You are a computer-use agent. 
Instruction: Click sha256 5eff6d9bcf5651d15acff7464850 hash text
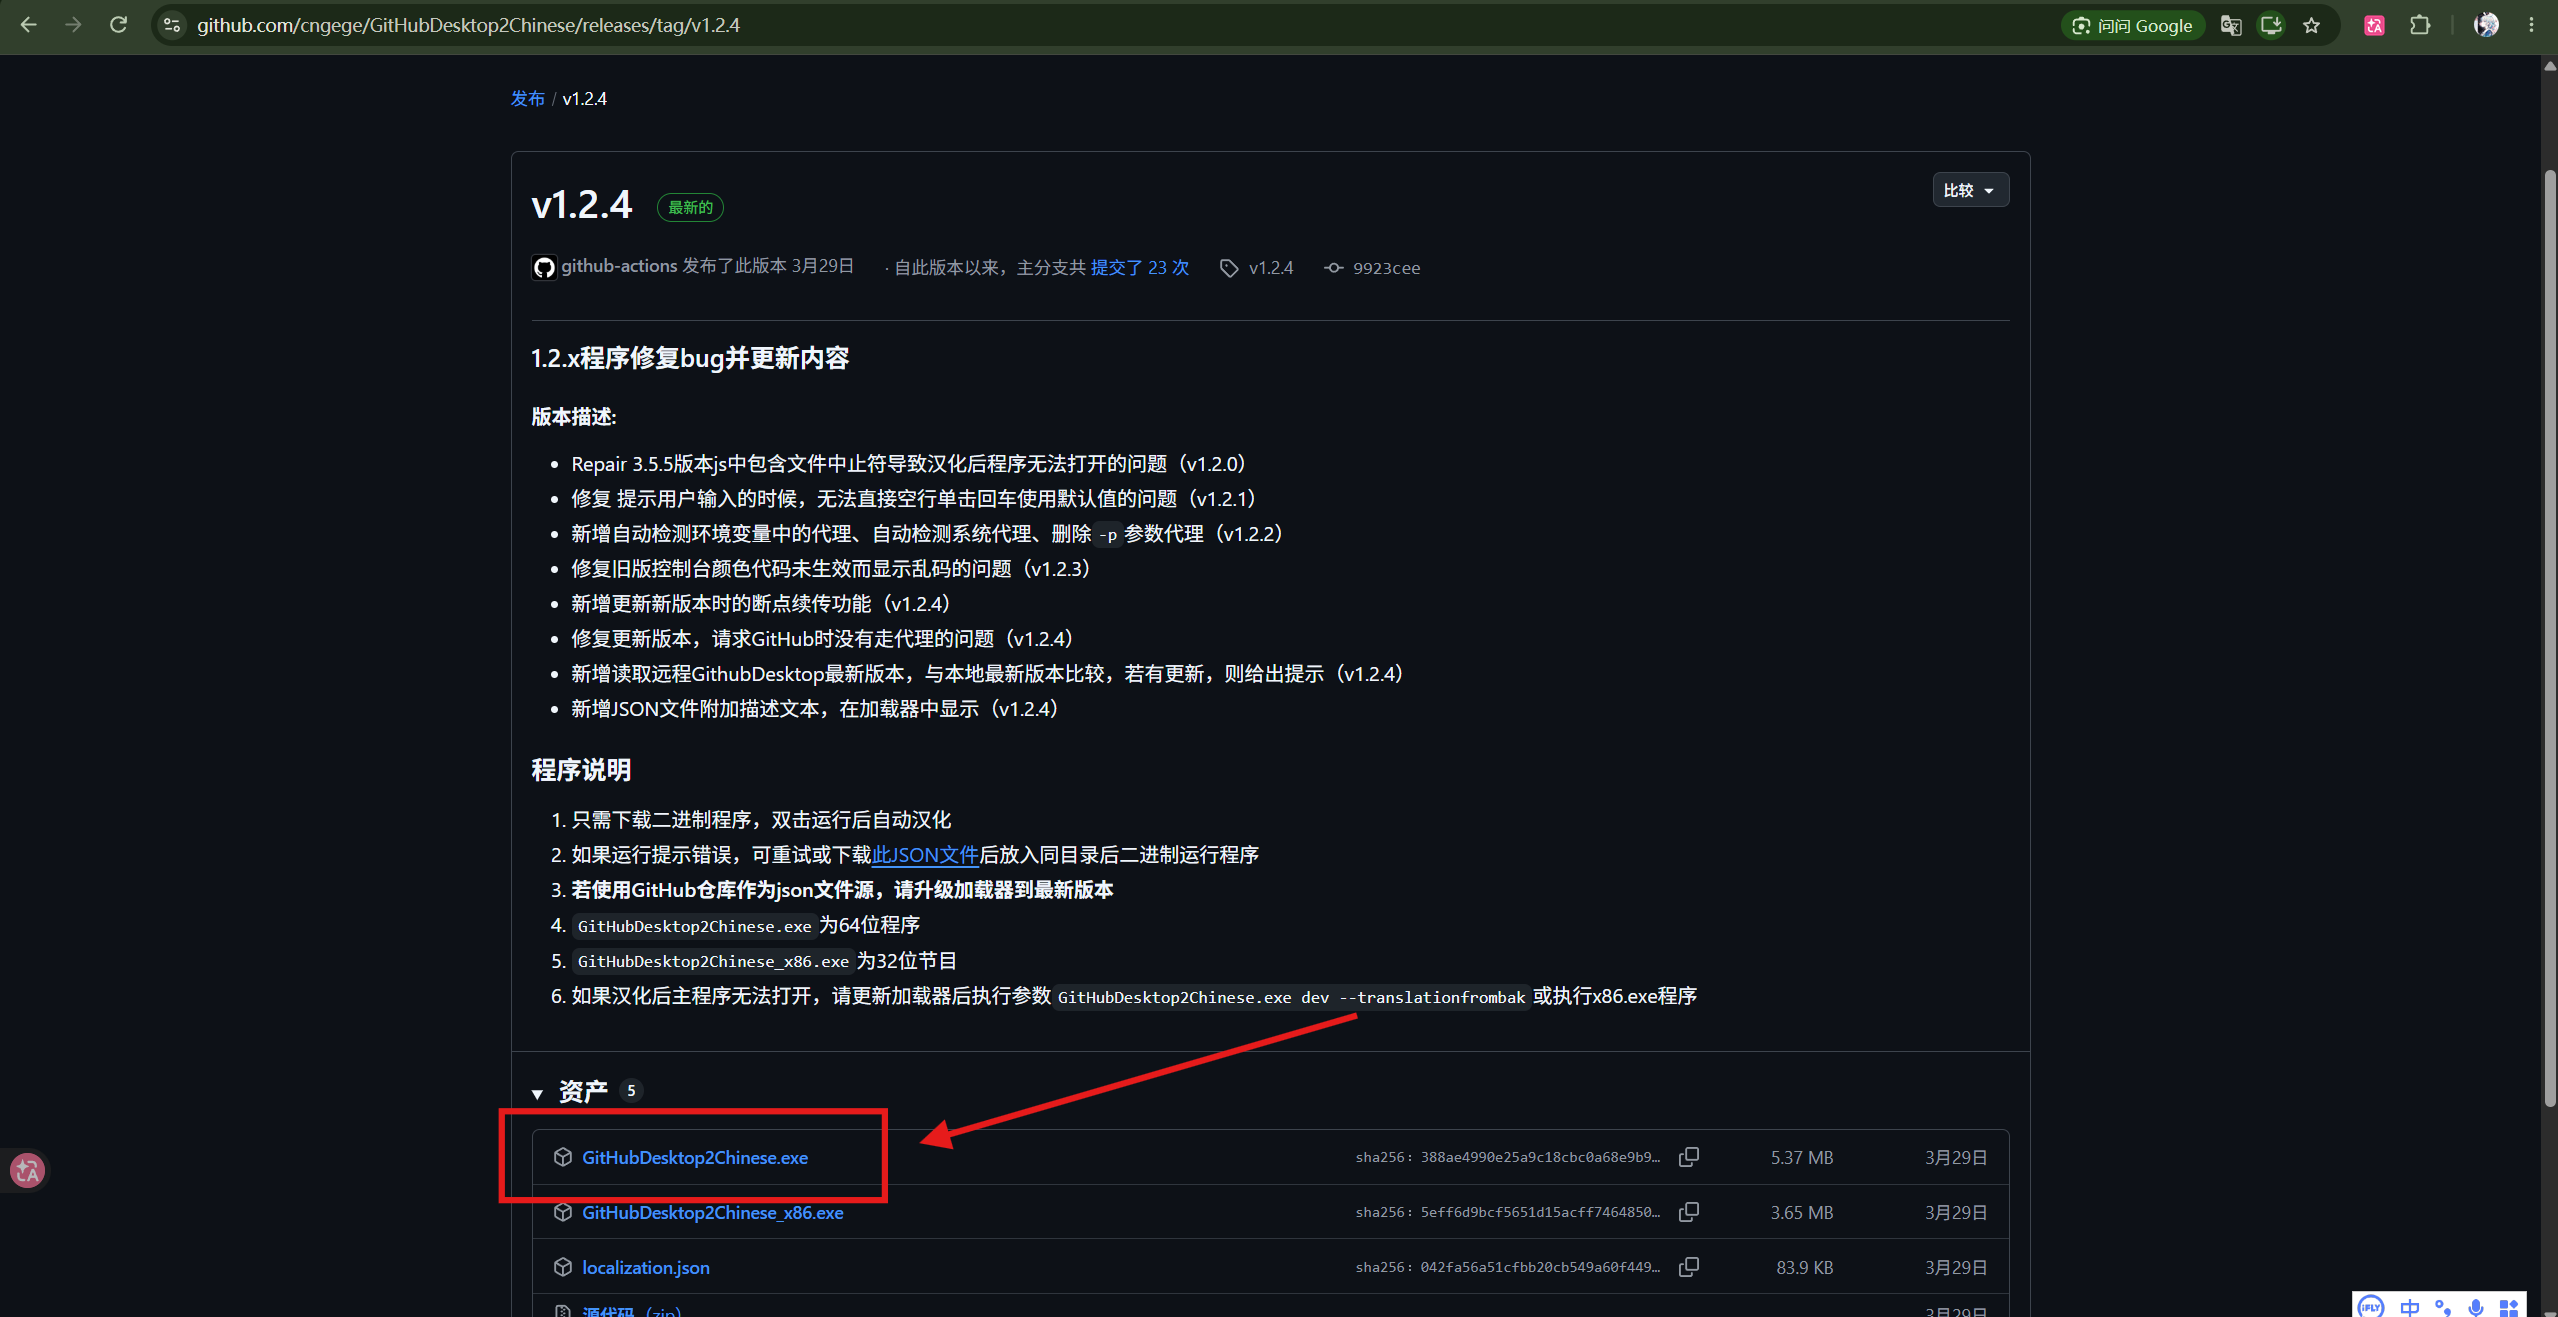(x=1507, y=1212)
